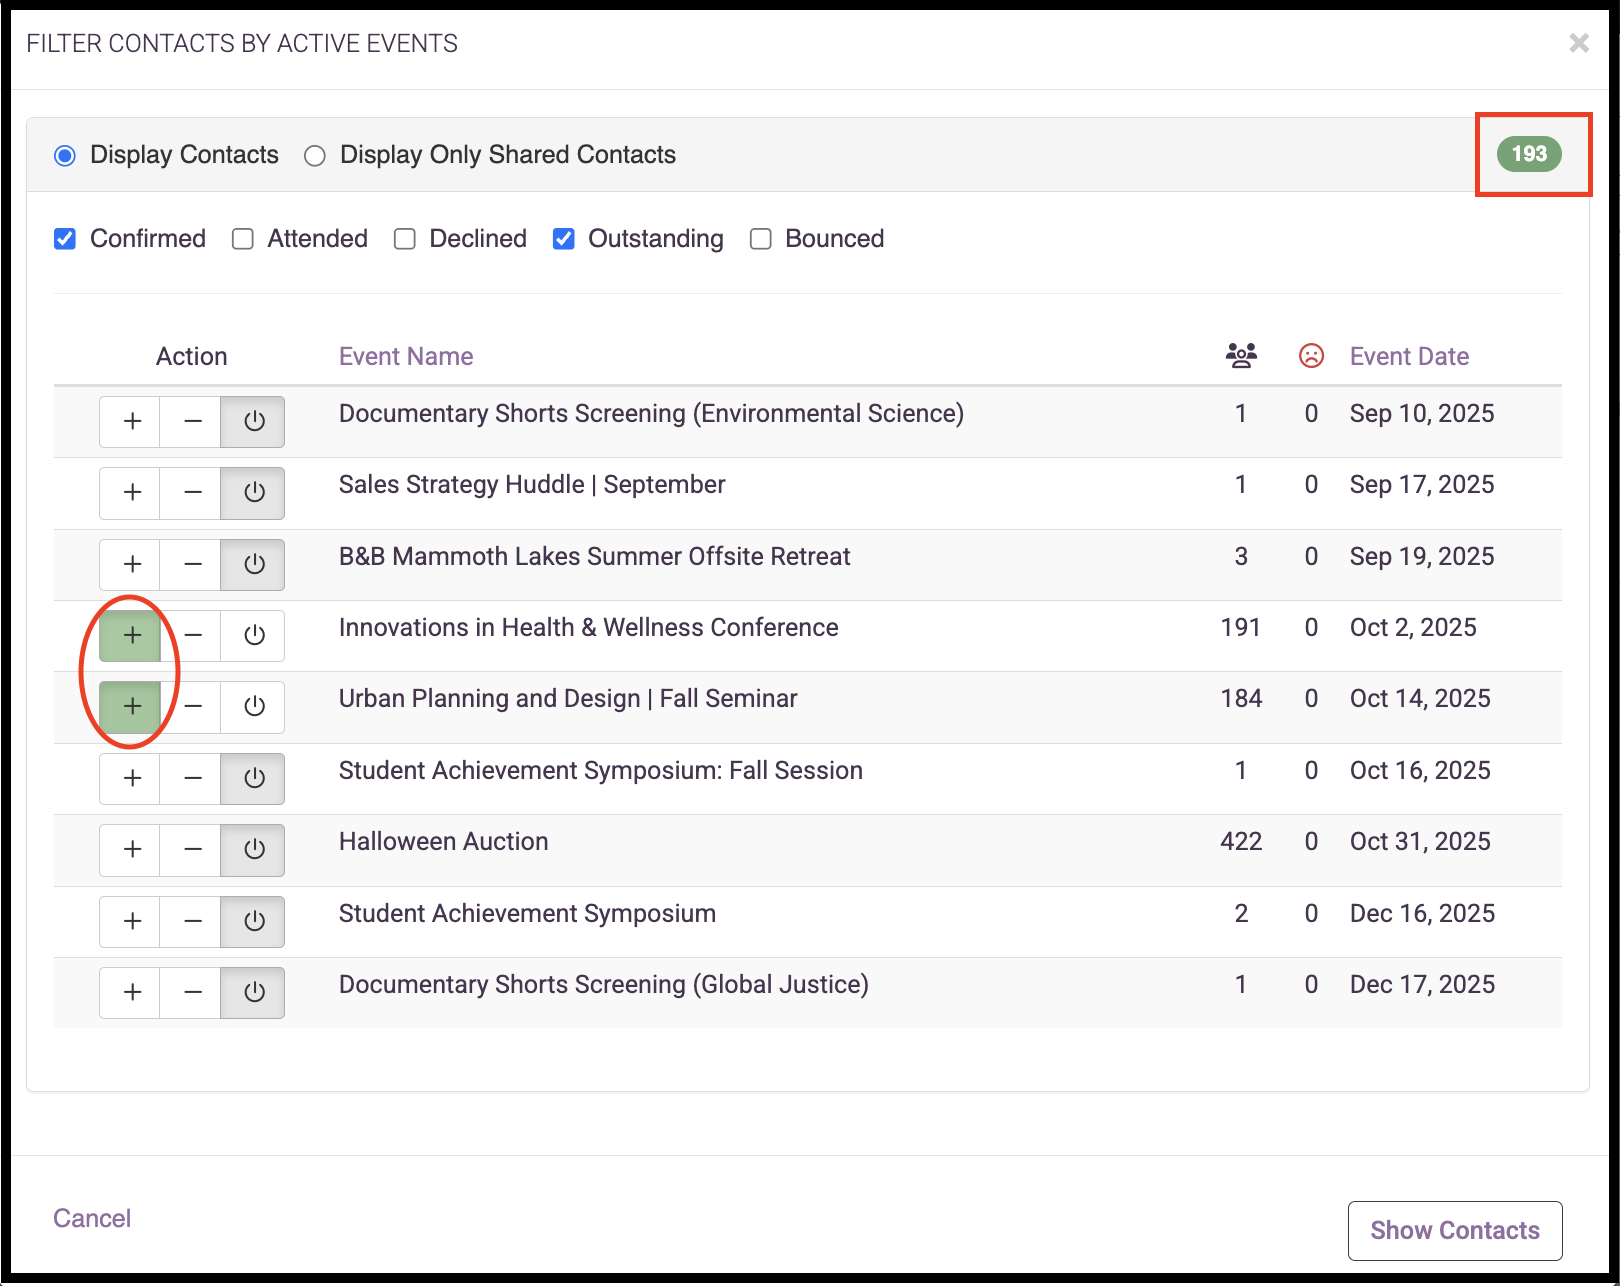The image size is (1620, 1286).
Task: Click Innovations in Health & Wellness Conference name
Action: pos(589,628)
